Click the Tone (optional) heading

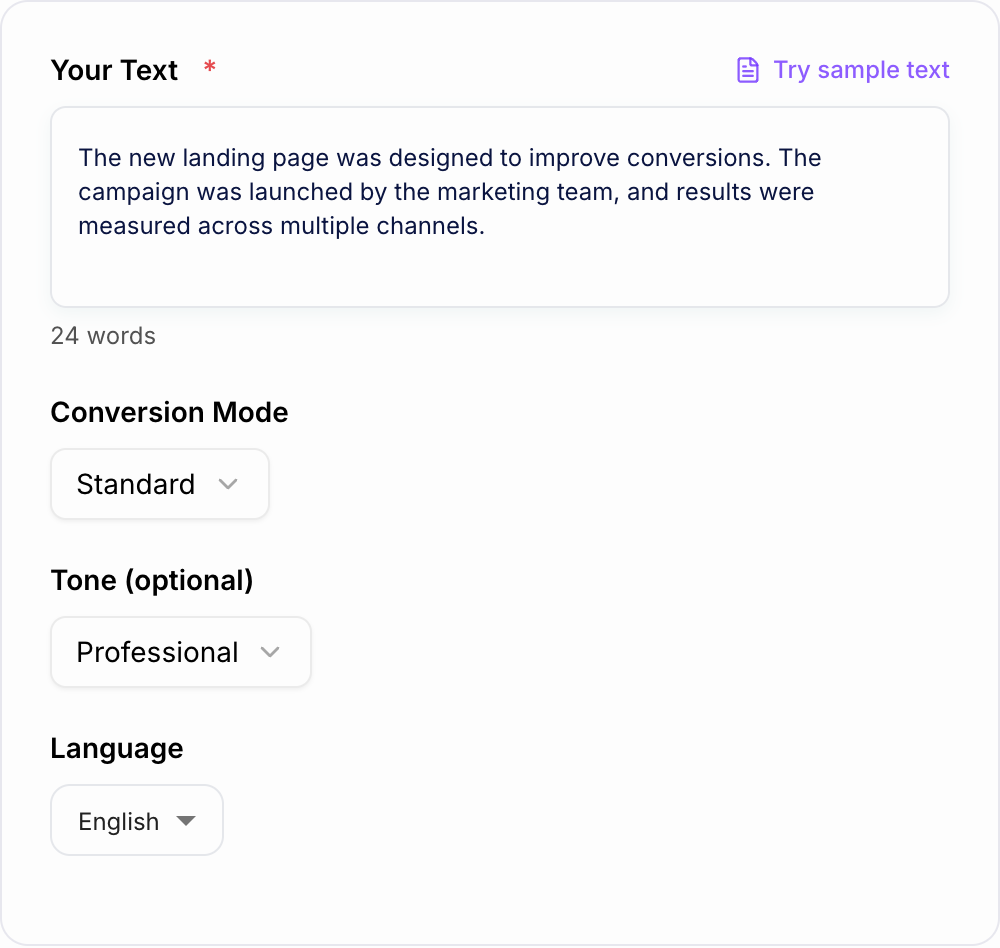152,581
